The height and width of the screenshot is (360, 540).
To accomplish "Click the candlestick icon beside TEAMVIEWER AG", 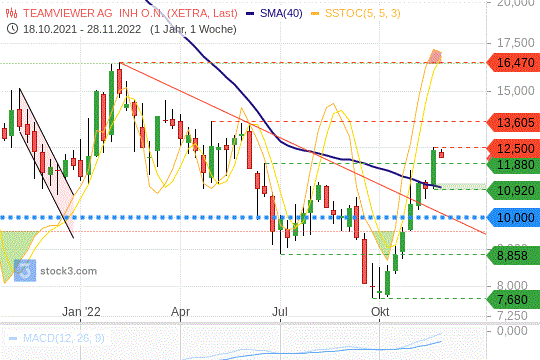I will coord(11,13).
